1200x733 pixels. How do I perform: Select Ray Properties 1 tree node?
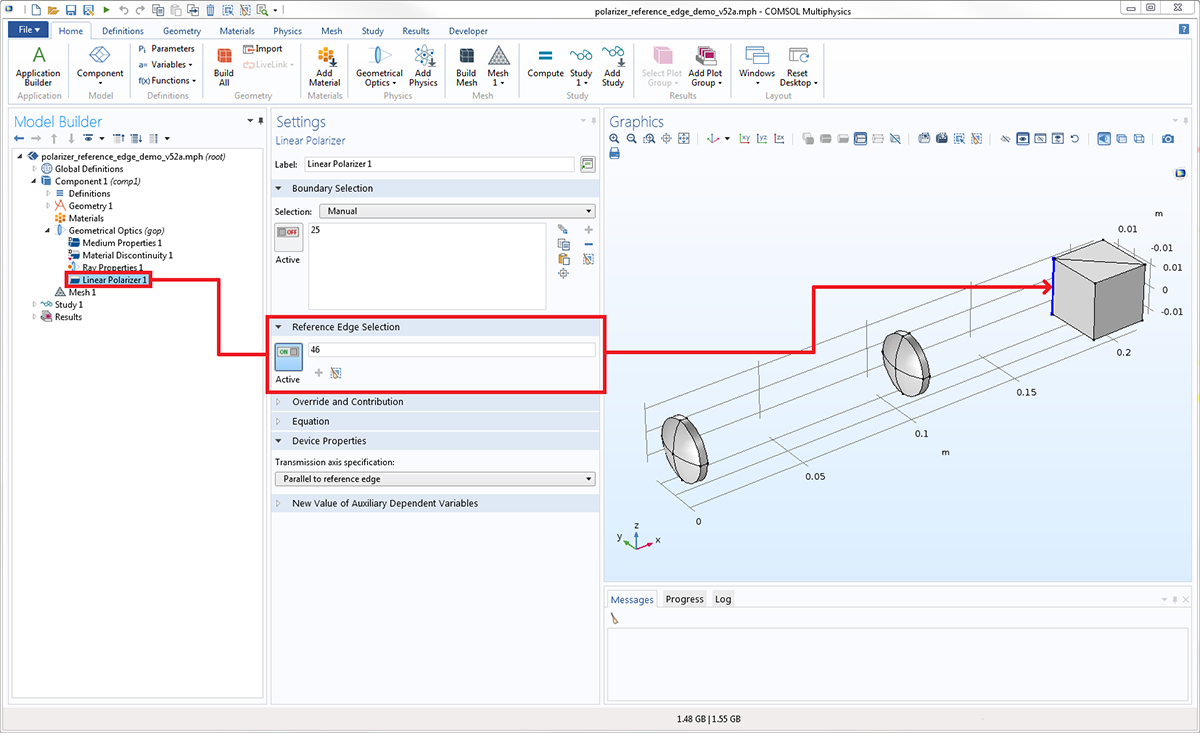pyautogui.click(x=112, y=268)
